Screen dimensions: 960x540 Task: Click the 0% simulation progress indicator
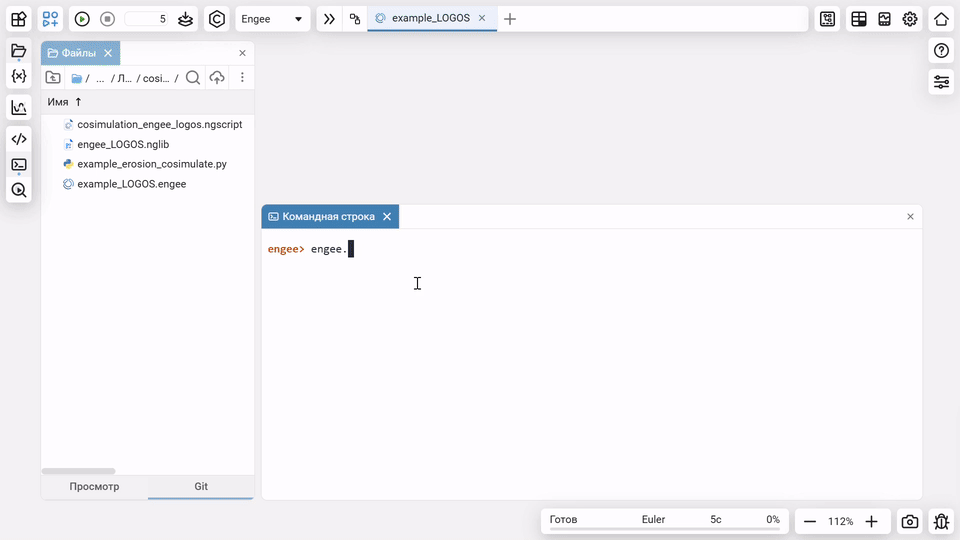[773, 520]
